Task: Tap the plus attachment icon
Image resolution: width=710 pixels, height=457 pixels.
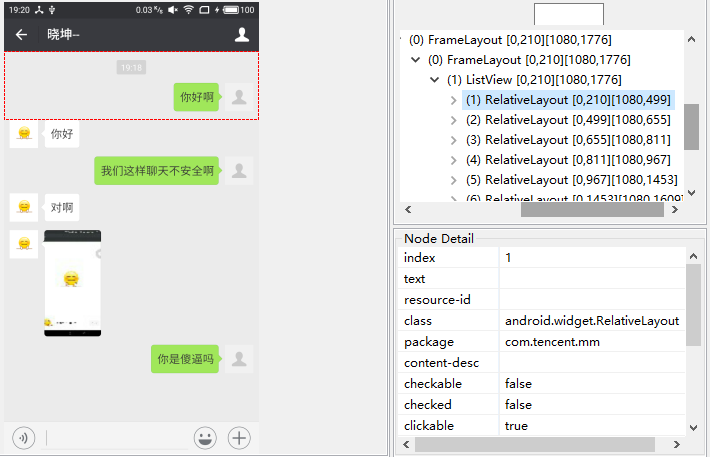Action: 240,437
